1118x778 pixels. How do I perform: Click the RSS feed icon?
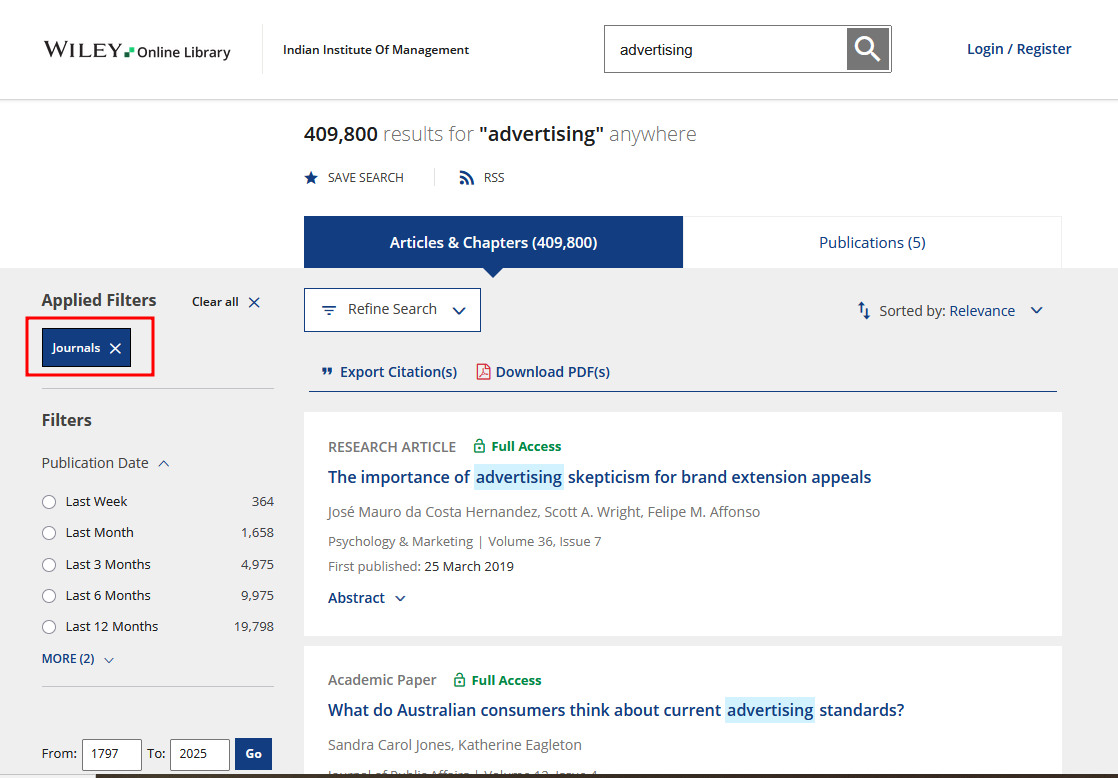(466, 178)
